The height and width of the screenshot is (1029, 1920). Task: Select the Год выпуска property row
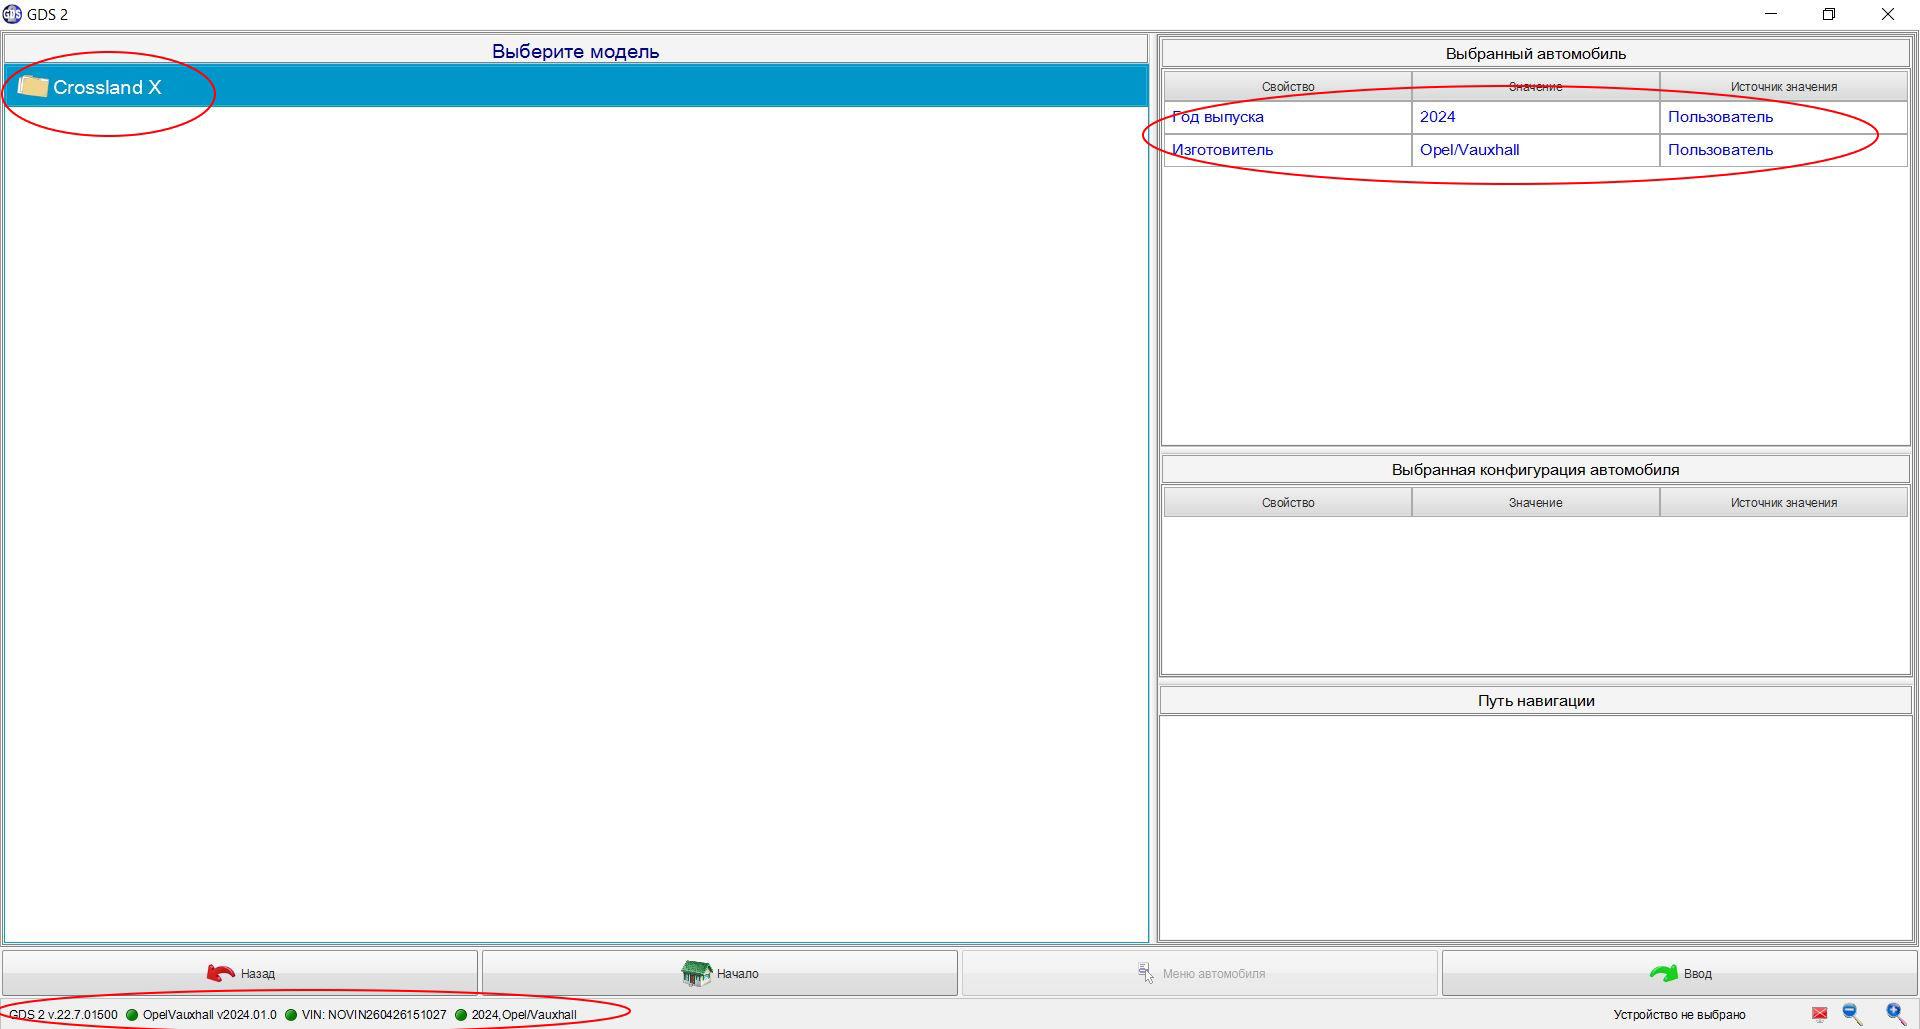(1535, 117)
